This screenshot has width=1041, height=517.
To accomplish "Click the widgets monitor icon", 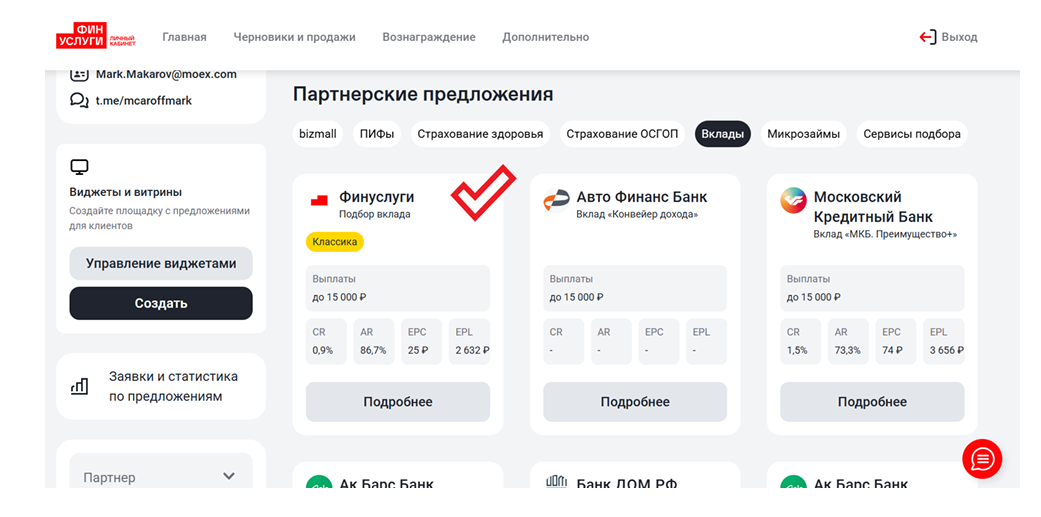I will pyautogui.click(x=79, y=167).
